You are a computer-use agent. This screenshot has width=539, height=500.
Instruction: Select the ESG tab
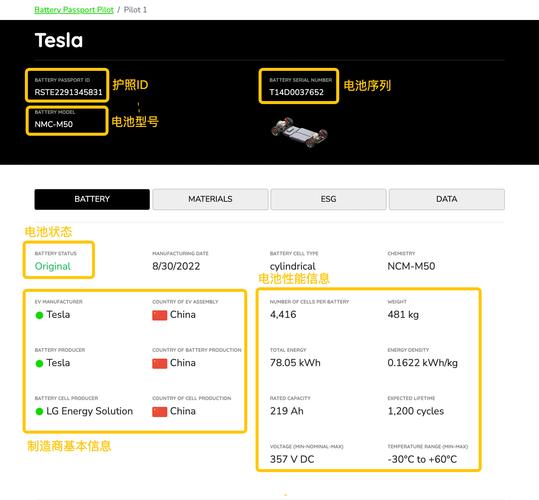(x=328, y=199)
